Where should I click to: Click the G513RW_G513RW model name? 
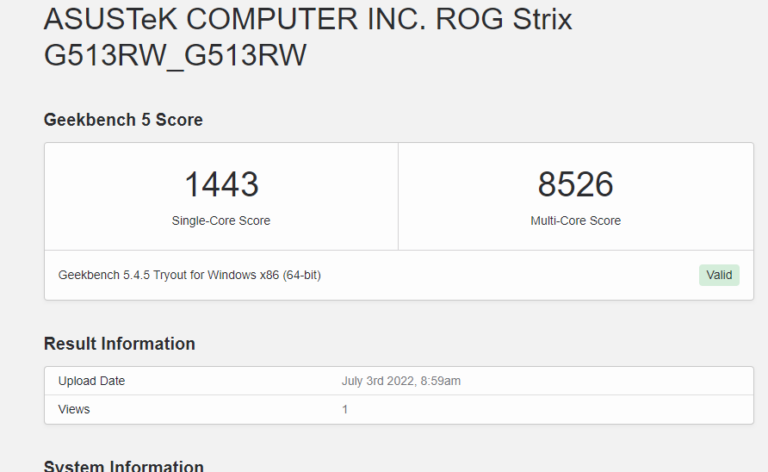coord(175,57)
